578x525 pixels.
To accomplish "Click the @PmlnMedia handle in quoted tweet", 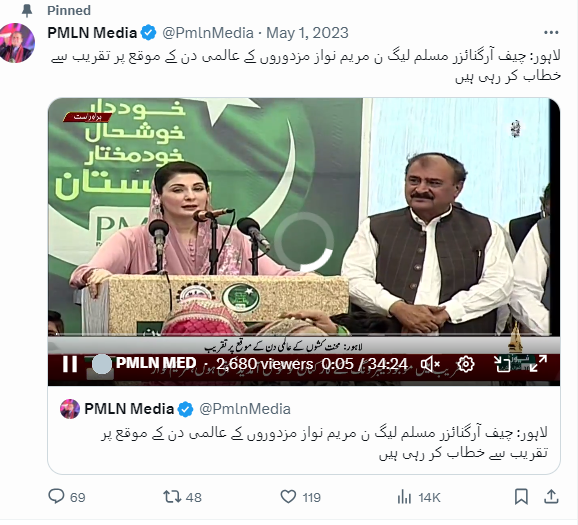I will pyautogui.click(x=245, y=409).
